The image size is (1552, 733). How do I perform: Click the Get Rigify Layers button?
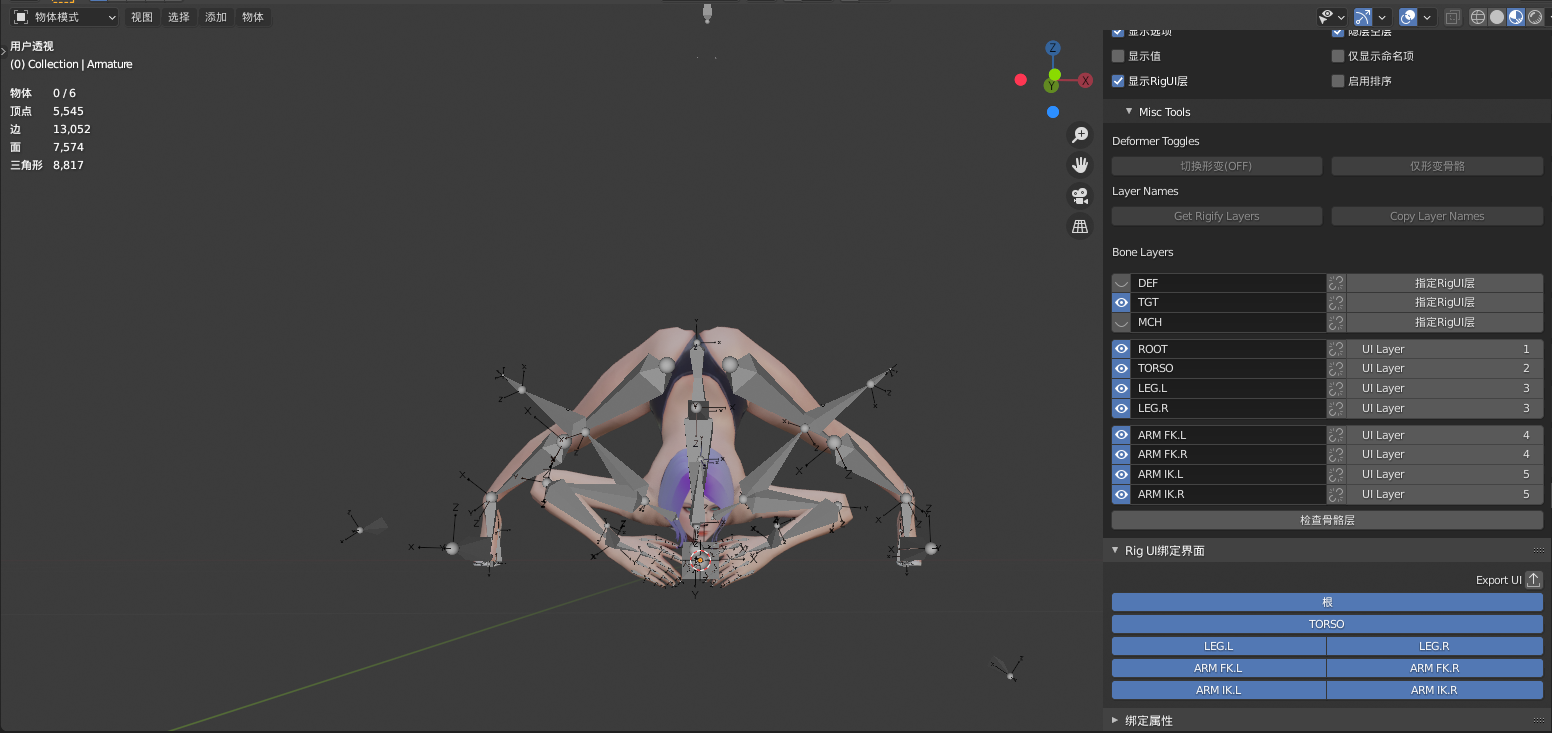[1217, 216]
